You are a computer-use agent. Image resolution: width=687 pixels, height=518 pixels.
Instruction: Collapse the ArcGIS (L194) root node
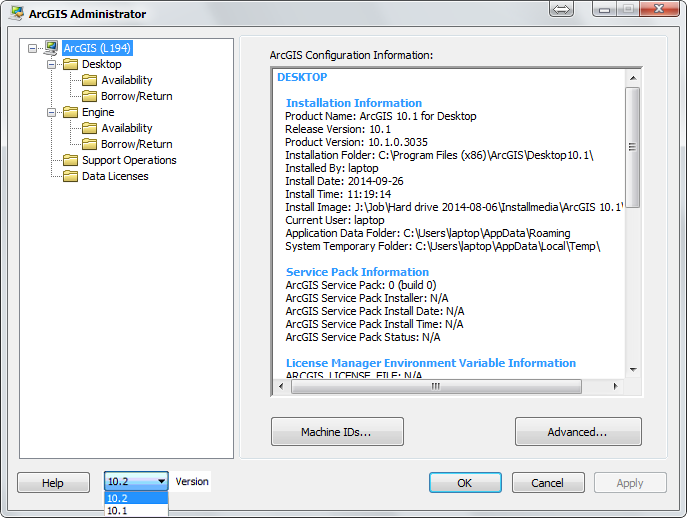pos(33,48)
